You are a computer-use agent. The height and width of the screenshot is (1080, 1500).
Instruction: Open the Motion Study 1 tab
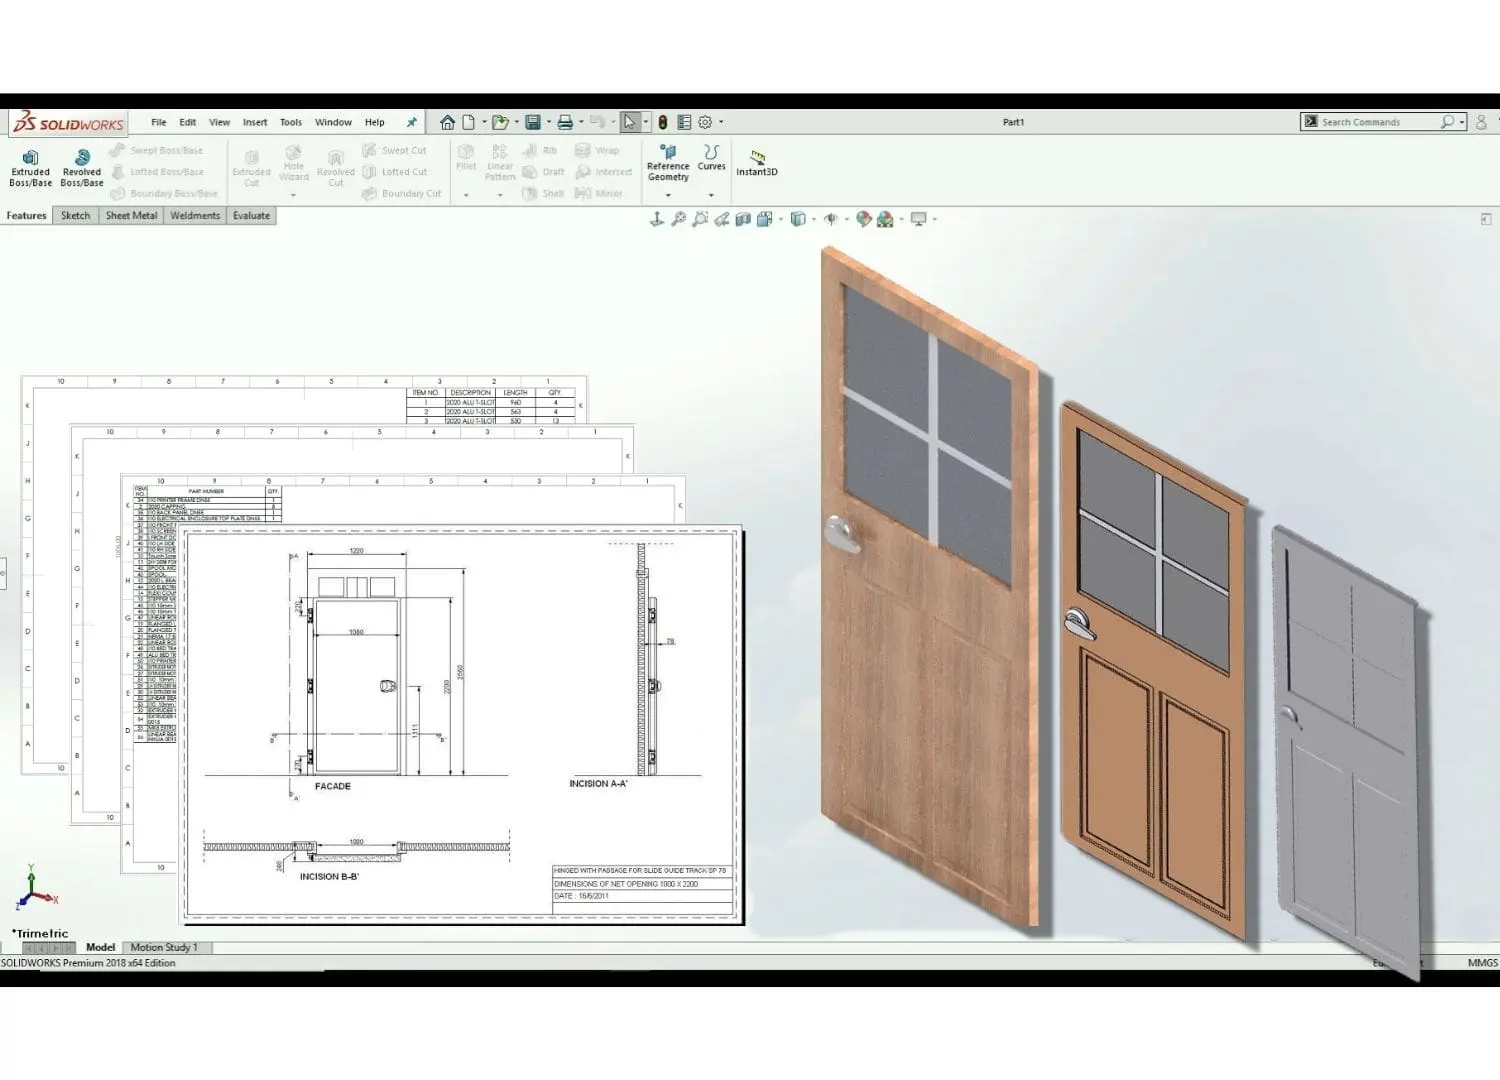pos(164,947)
